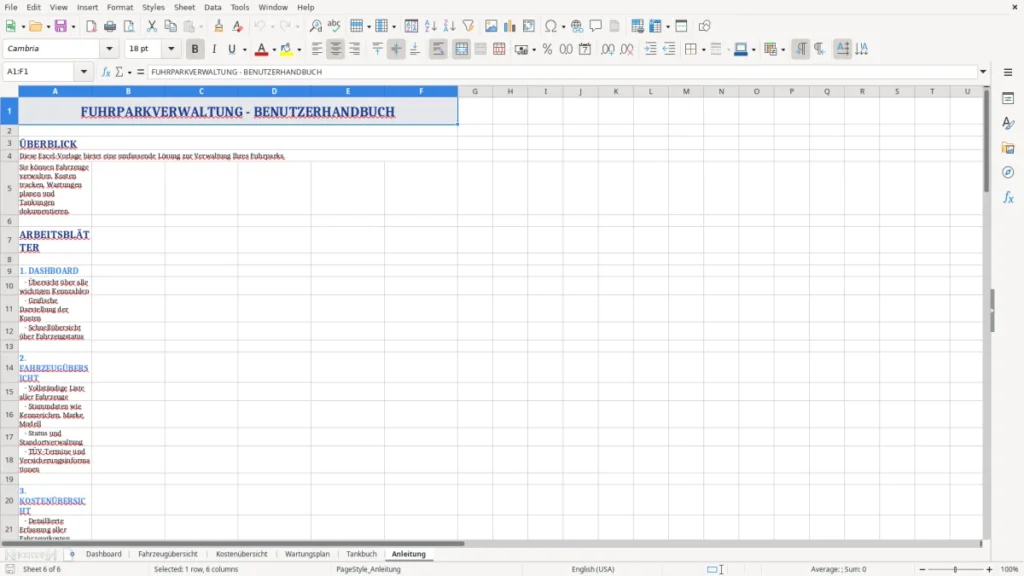Toggle Align Left
1024x576 pixels.
pyautogui.click(x=317, y=49)
